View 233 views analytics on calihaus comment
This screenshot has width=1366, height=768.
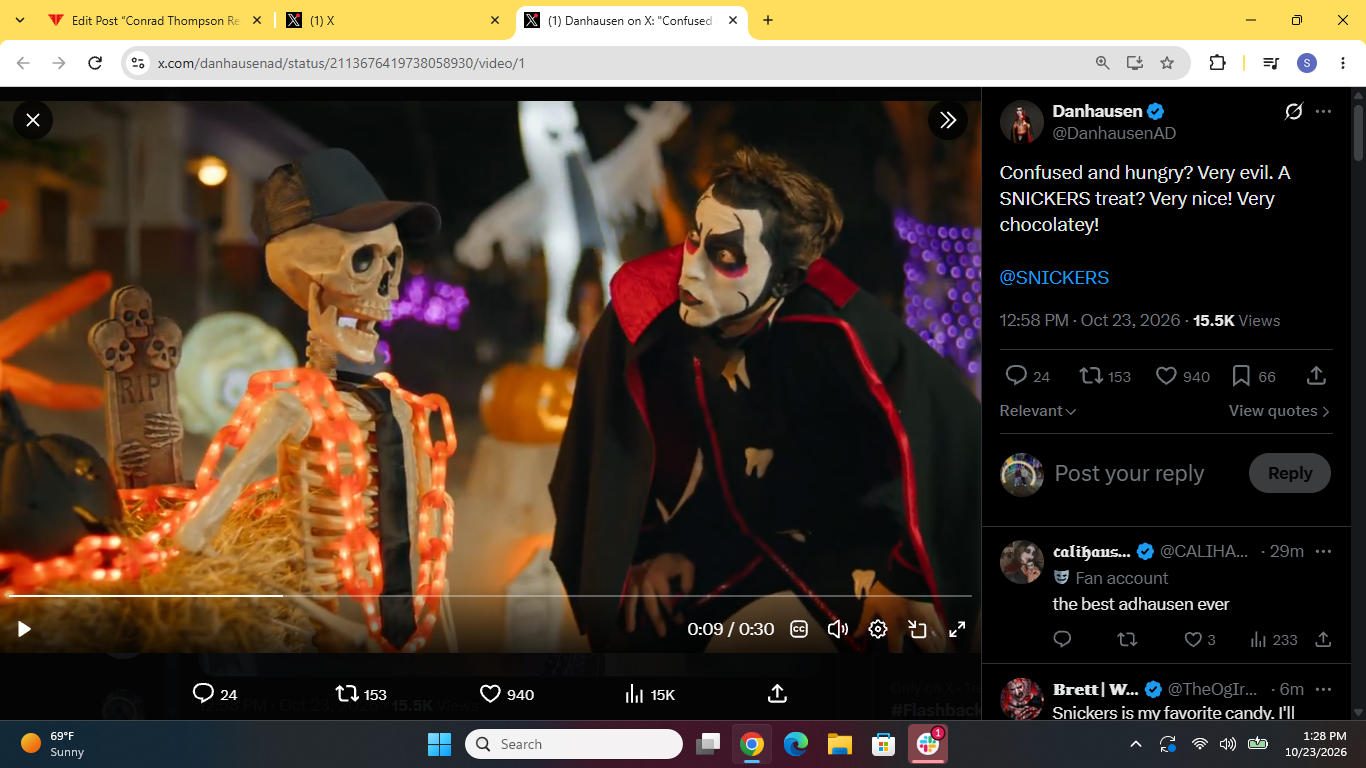[1273, 639]
